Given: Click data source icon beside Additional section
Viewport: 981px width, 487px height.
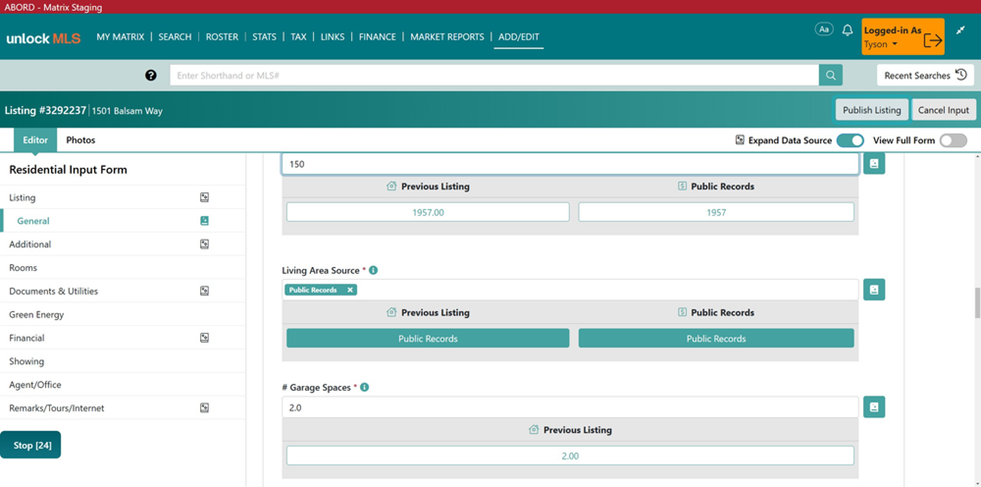Looking at the screenshot, I should point(204,244).
